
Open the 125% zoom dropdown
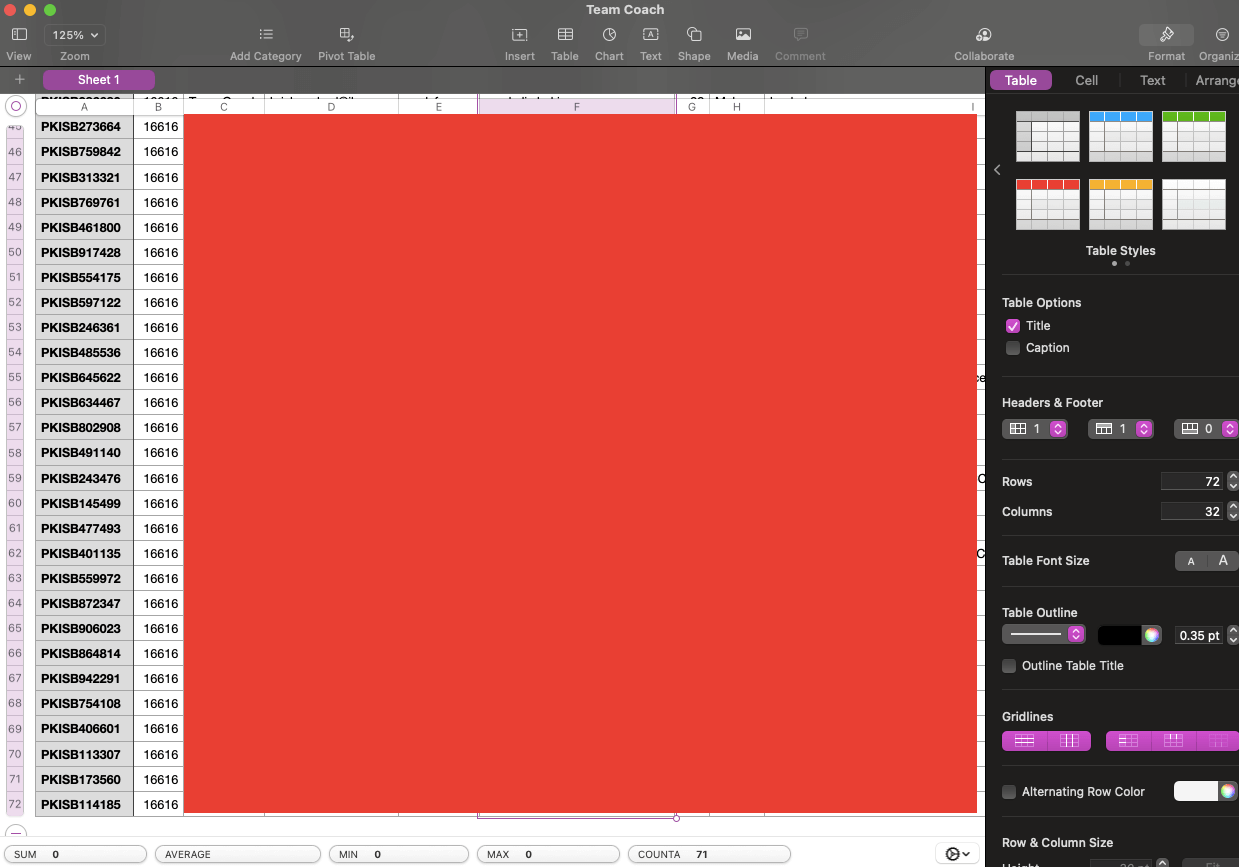click(x=77, y=35)
